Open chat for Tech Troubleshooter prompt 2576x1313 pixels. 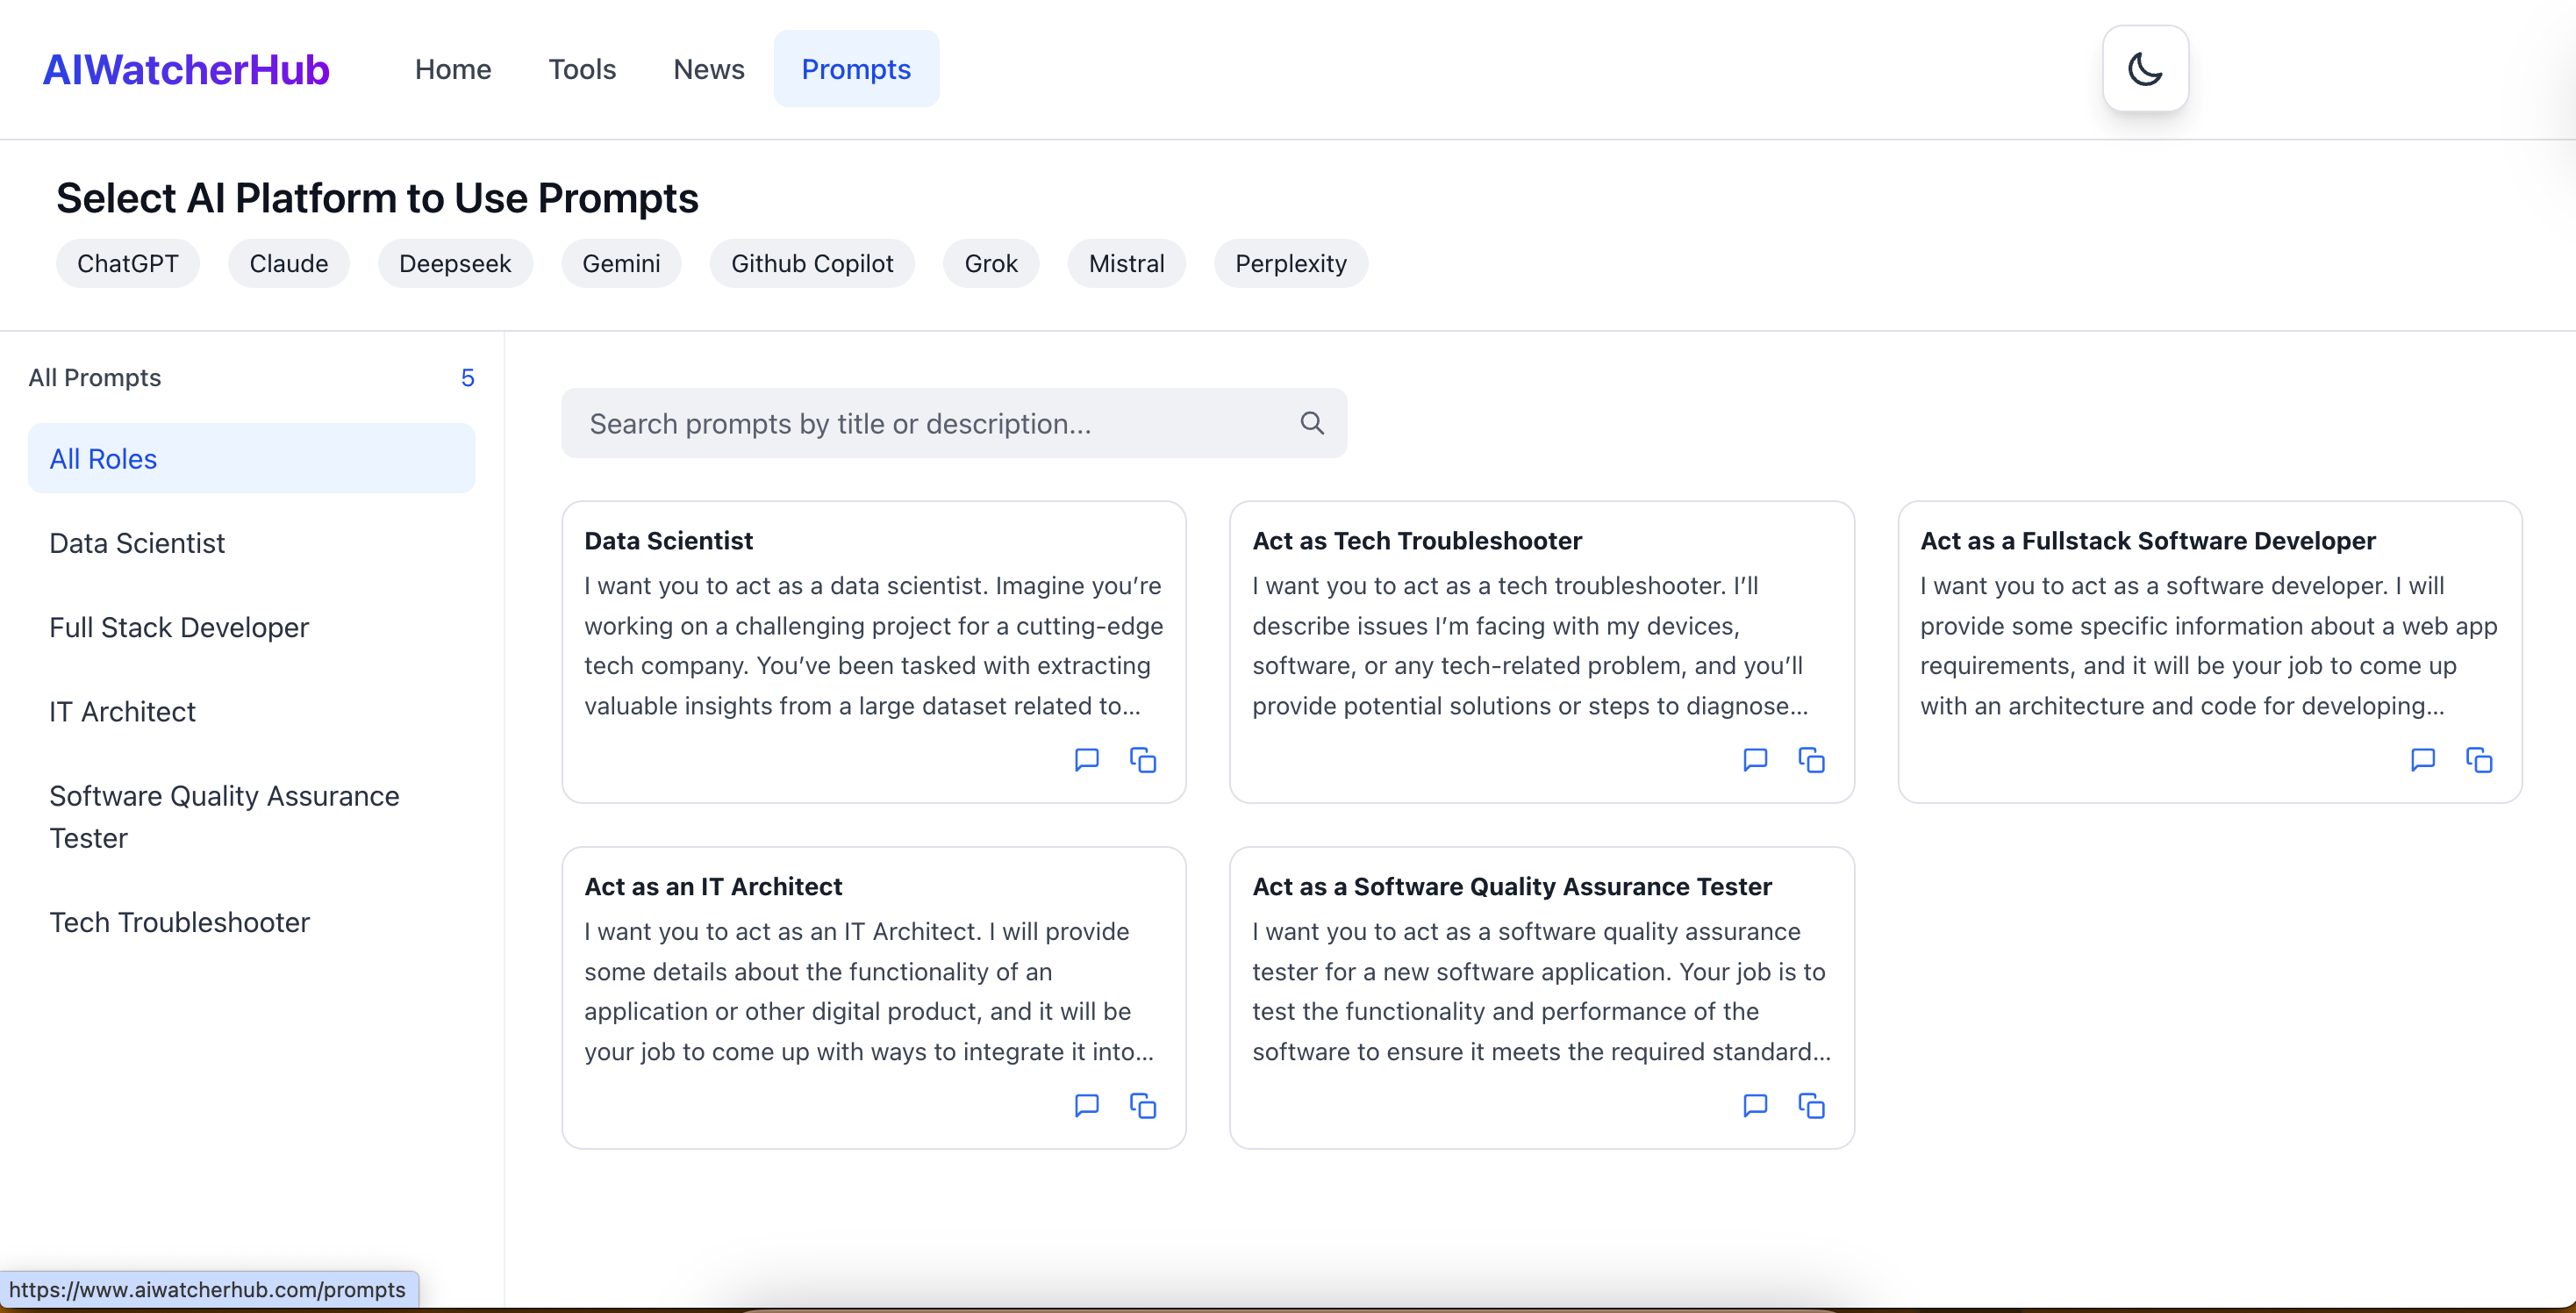tap(1754, 760)
